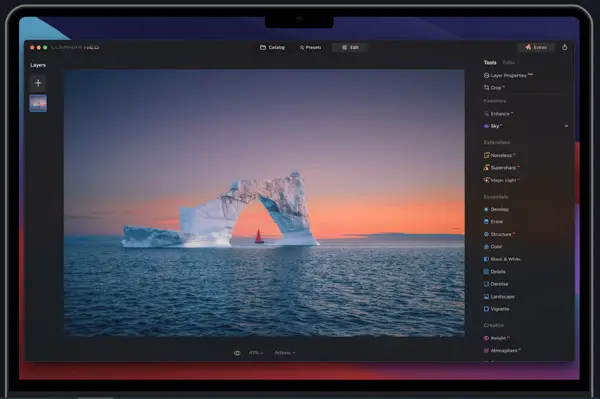The height and width of the screenshot is (399, 600).
Task: Open the Sky replacement tool
Action: pyautogui.click(x=493, y=126)
